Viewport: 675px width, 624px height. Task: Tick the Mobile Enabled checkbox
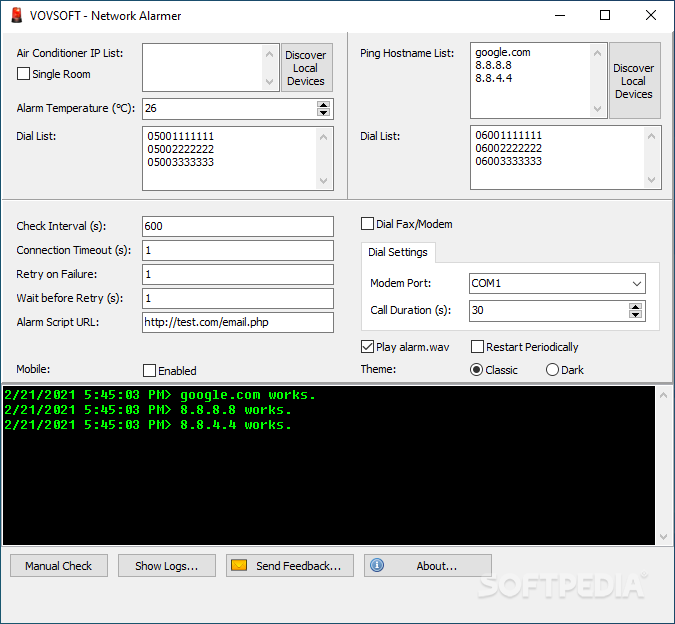(149, 371)
